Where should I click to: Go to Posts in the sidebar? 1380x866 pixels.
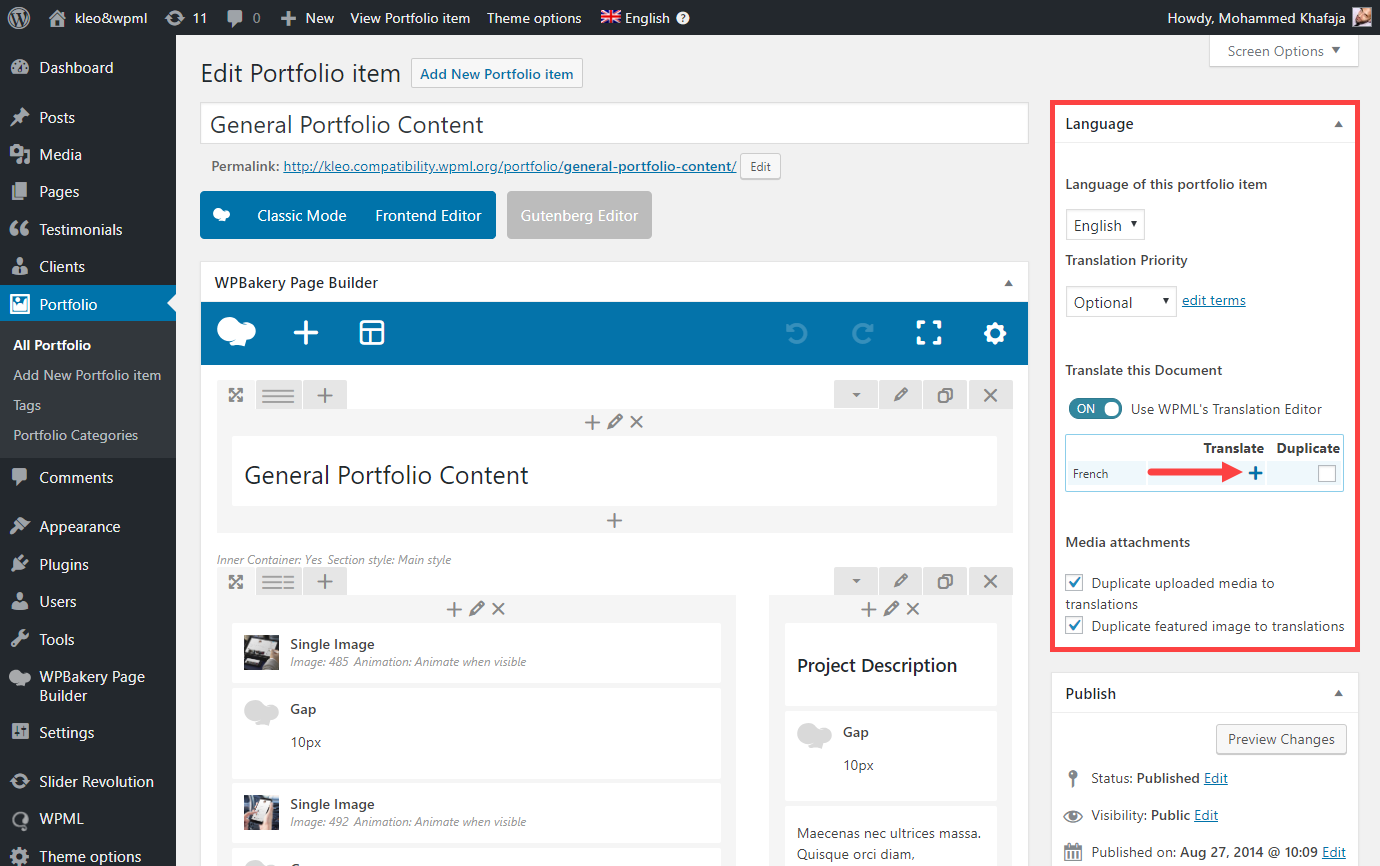[x=57, y=117]
